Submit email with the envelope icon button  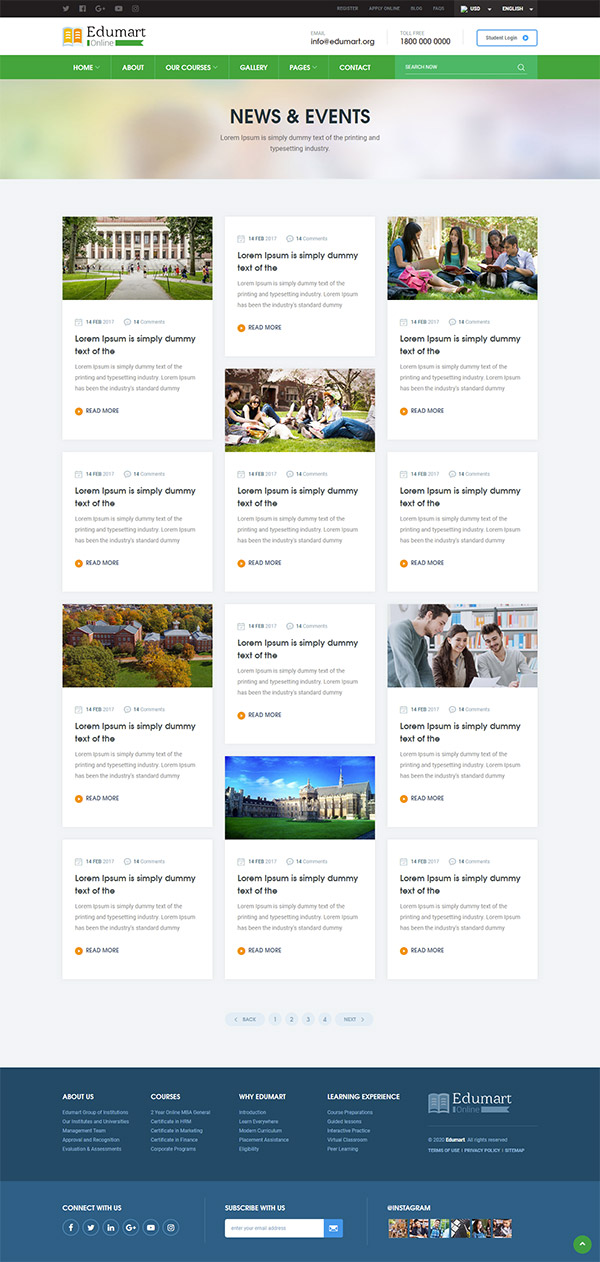[x=333, y=1228]
